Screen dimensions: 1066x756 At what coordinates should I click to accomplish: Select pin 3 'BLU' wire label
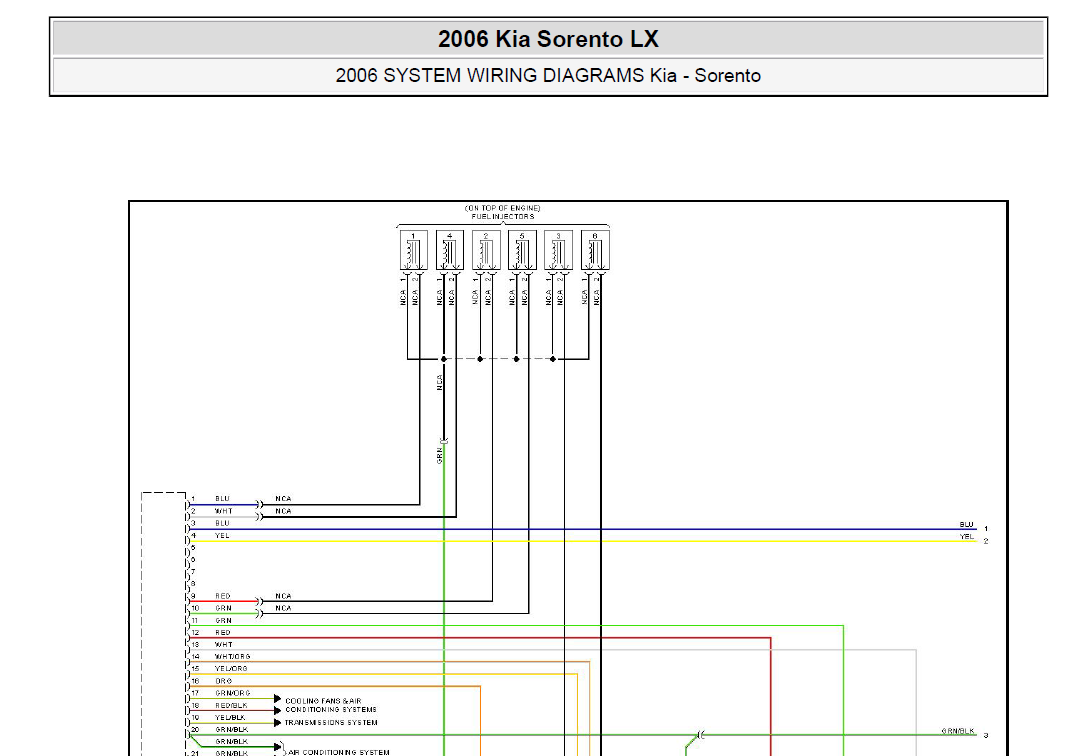222,523
